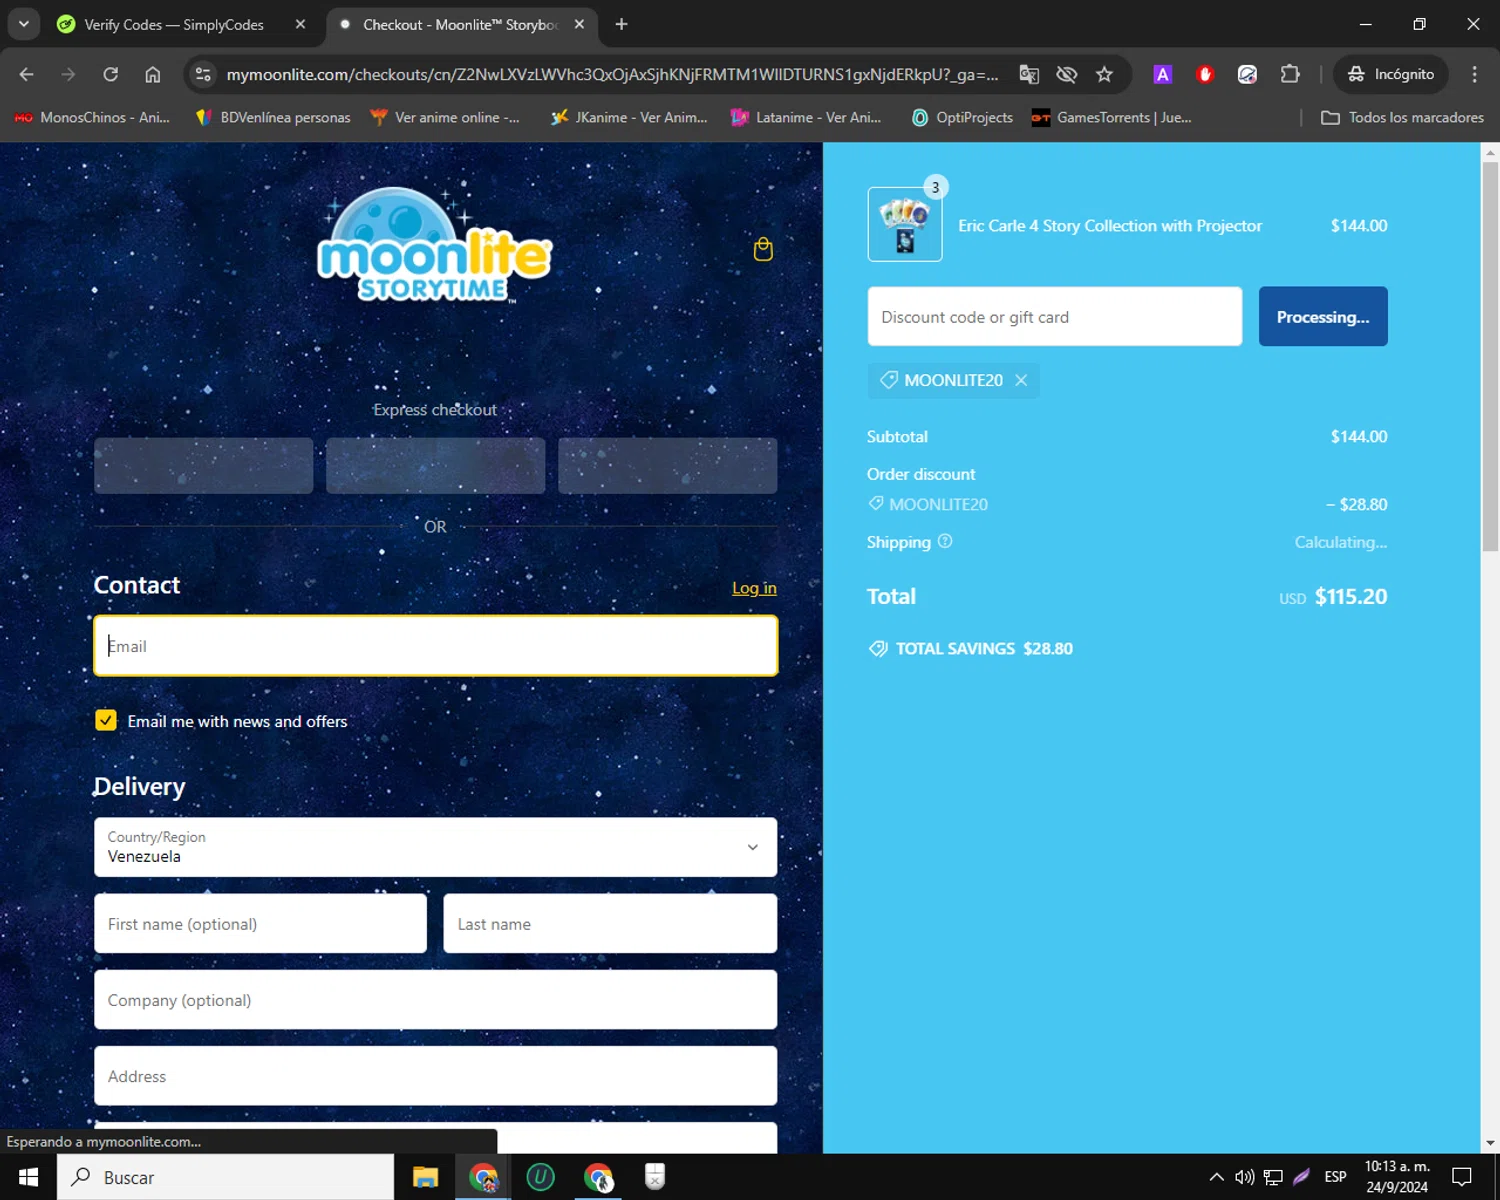Viewport: 1500px width, 1200px height.
Task: Select the Checkout - Moonlite Storybook tab
Action: [x=461, y=24]
